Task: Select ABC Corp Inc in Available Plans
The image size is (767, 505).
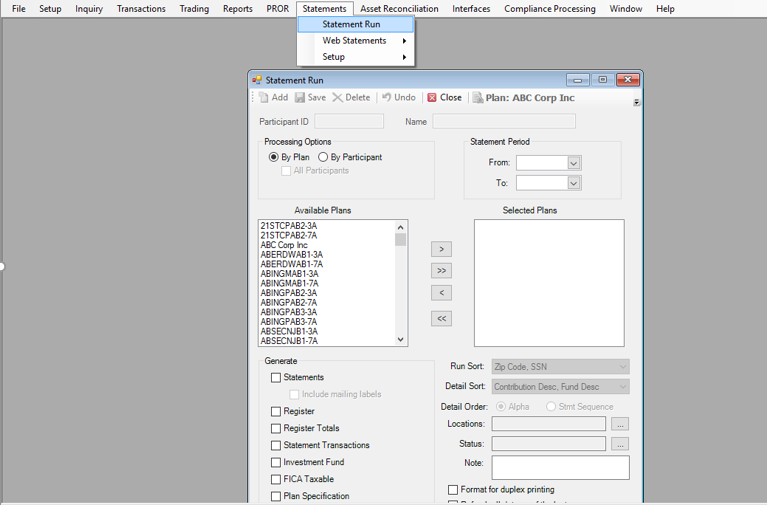Action: point(285,245)
